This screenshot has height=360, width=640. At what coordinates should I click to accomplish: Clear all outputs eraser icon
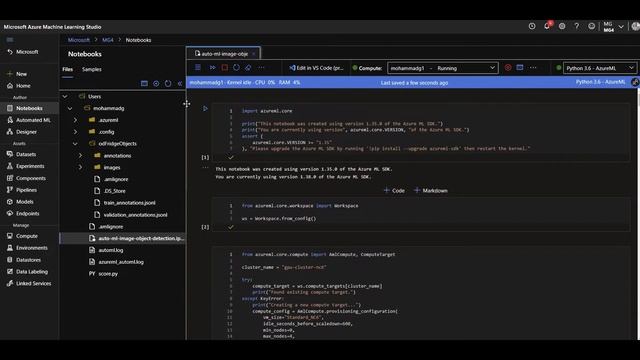(248, 67)
